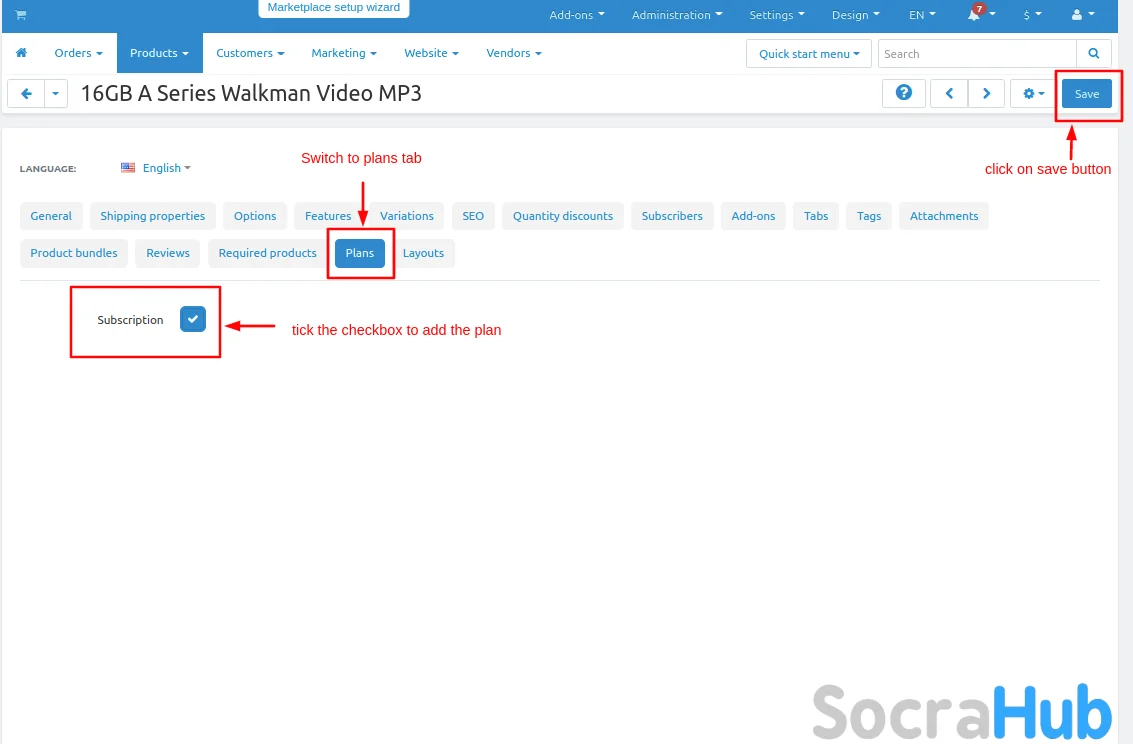
Task: Click the search magnifier button
Action: coord(1093,54)
